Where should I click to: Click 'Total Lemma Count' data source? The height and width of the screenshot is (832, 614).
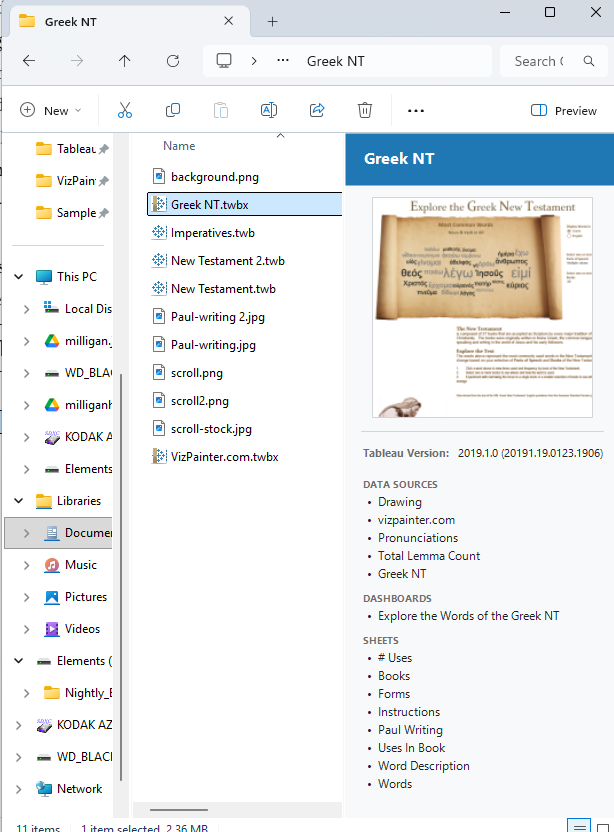(429, 556)
